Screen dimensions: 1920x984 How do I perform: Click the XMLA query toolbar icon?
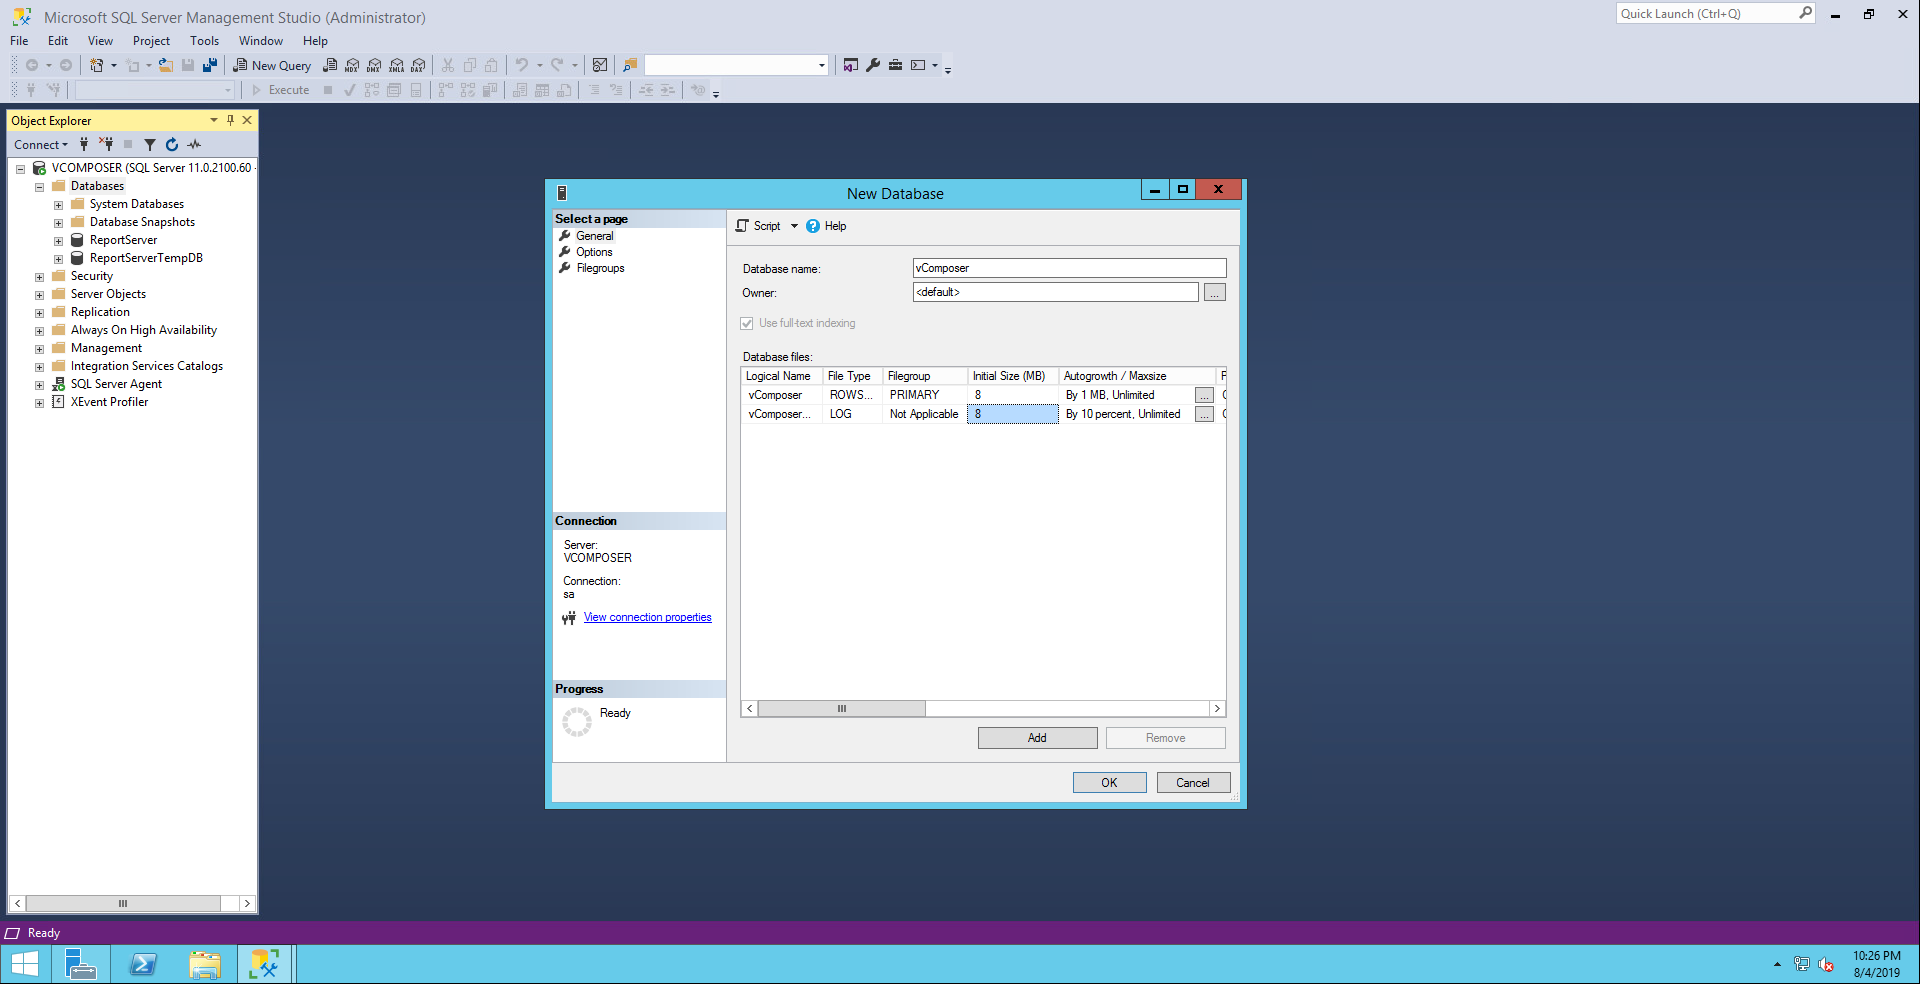tap(396, 65)
